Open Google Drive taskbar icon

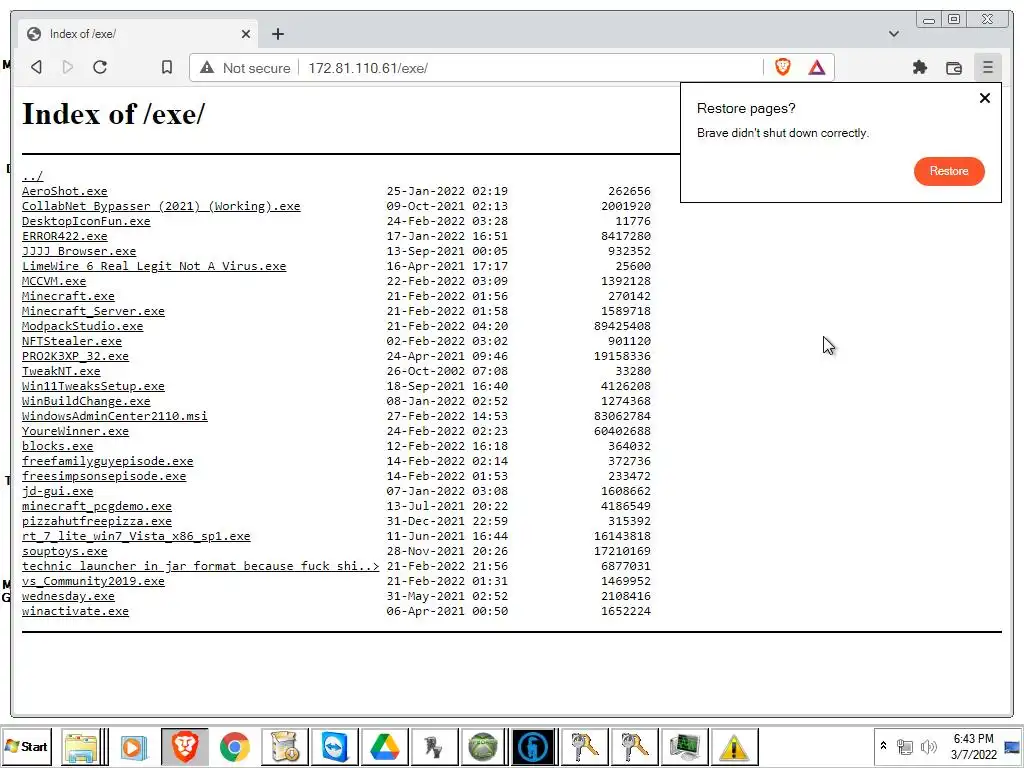[385, 746]
